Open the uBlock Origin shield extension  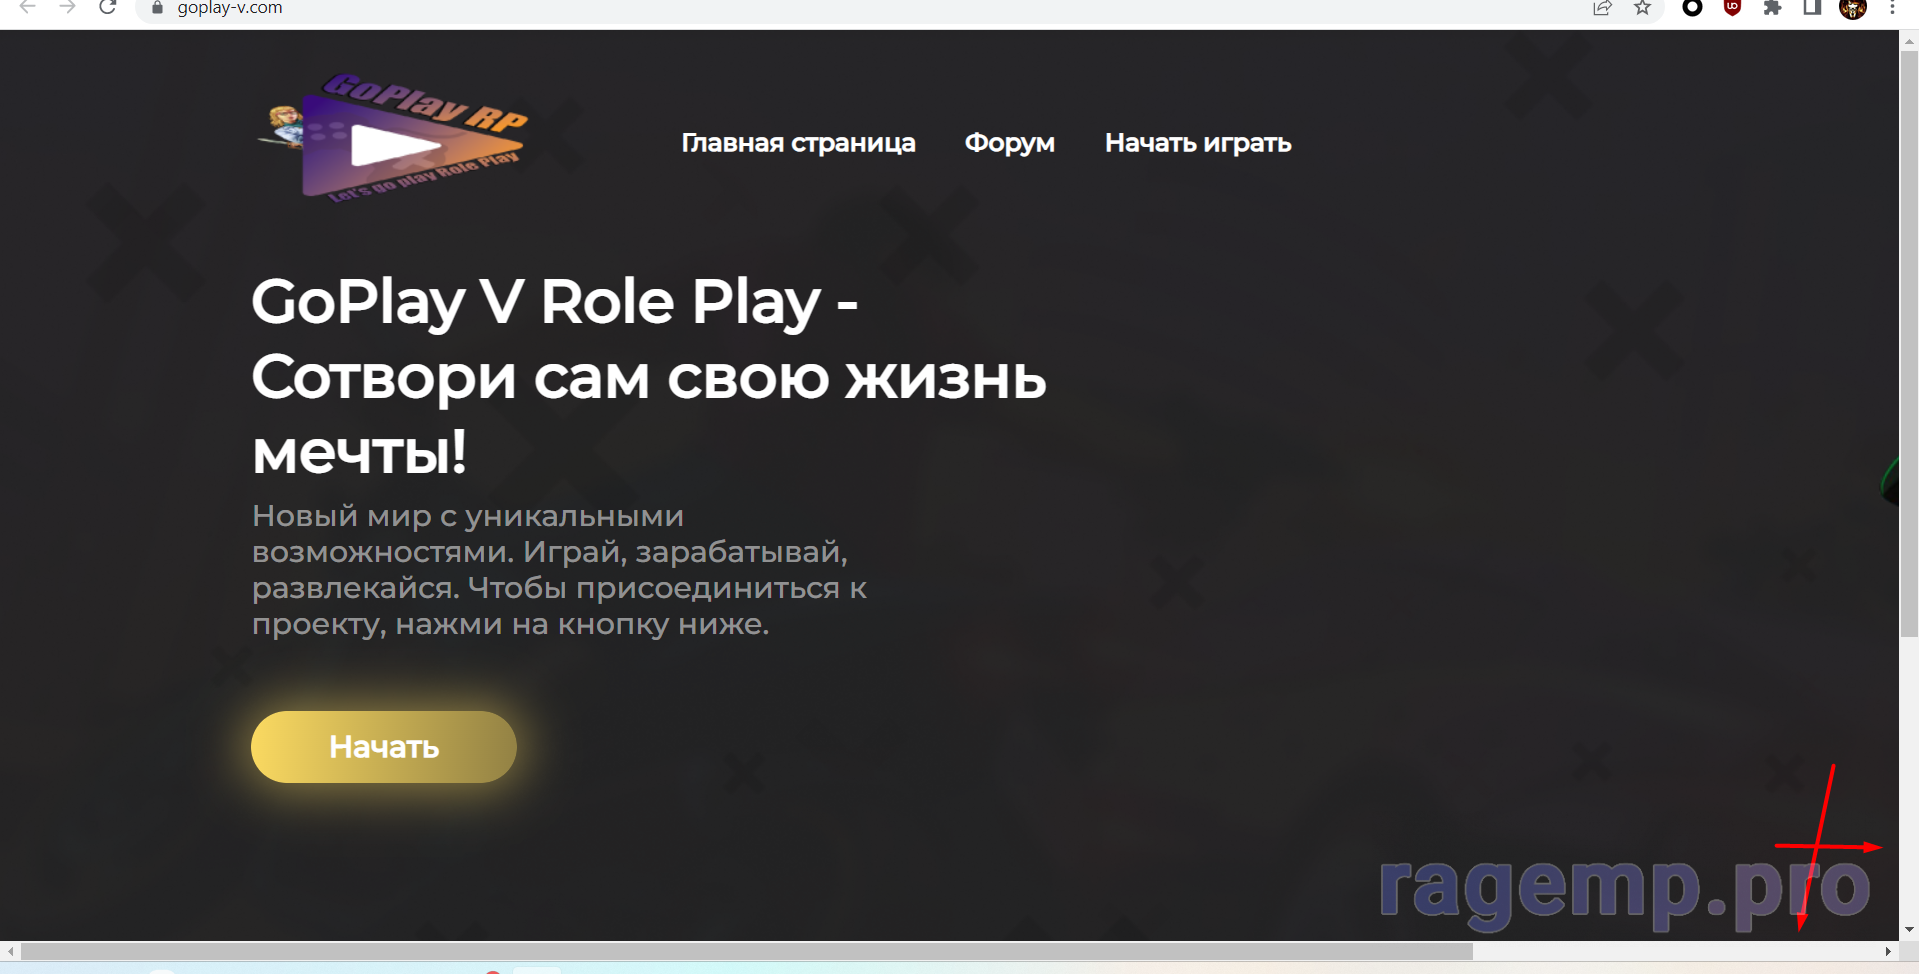tap(1733, 8)
